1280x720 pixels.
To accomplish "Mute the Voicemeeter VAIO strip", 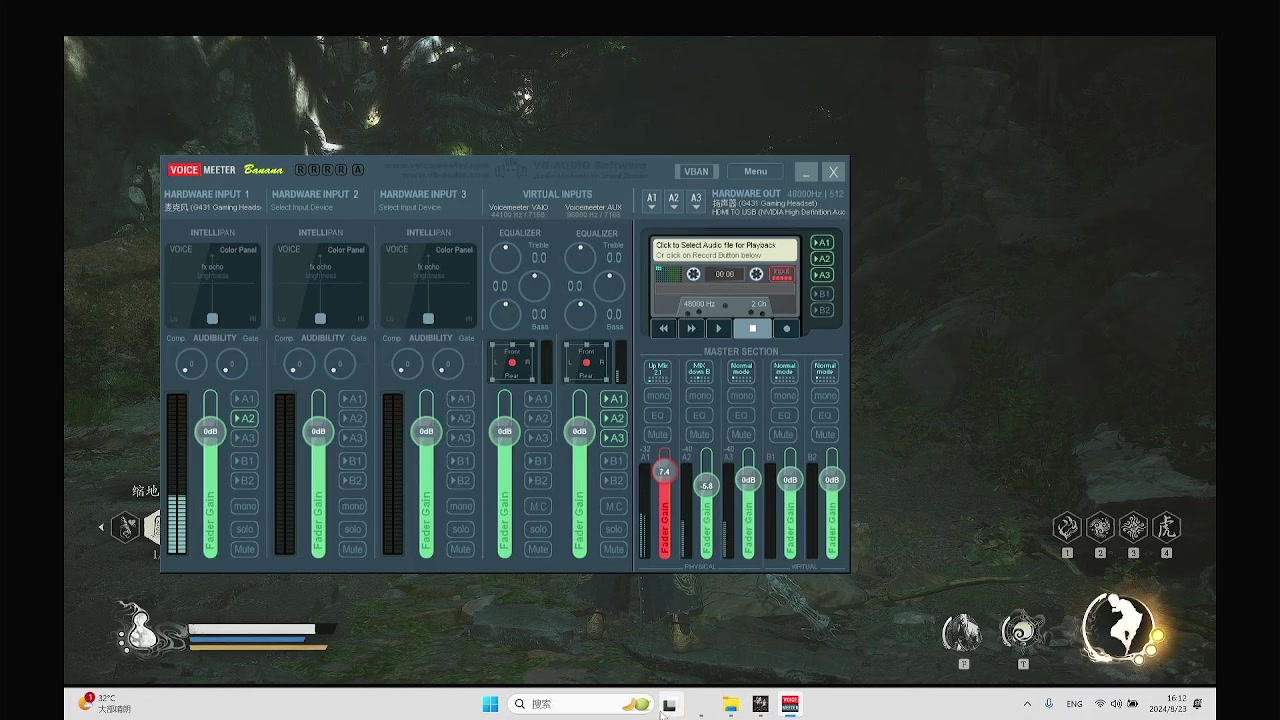I will [538, 549].
